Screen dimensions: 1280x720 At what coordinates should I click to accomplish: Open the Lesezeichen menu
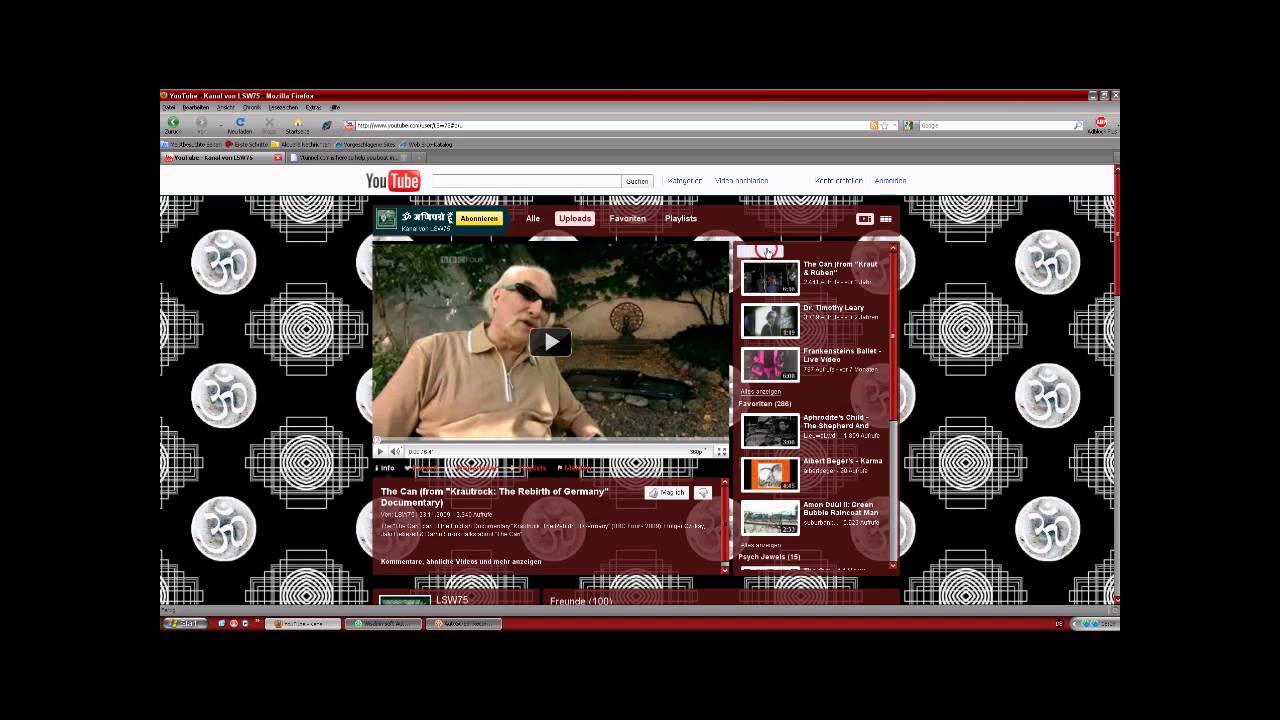click(283, 107)
